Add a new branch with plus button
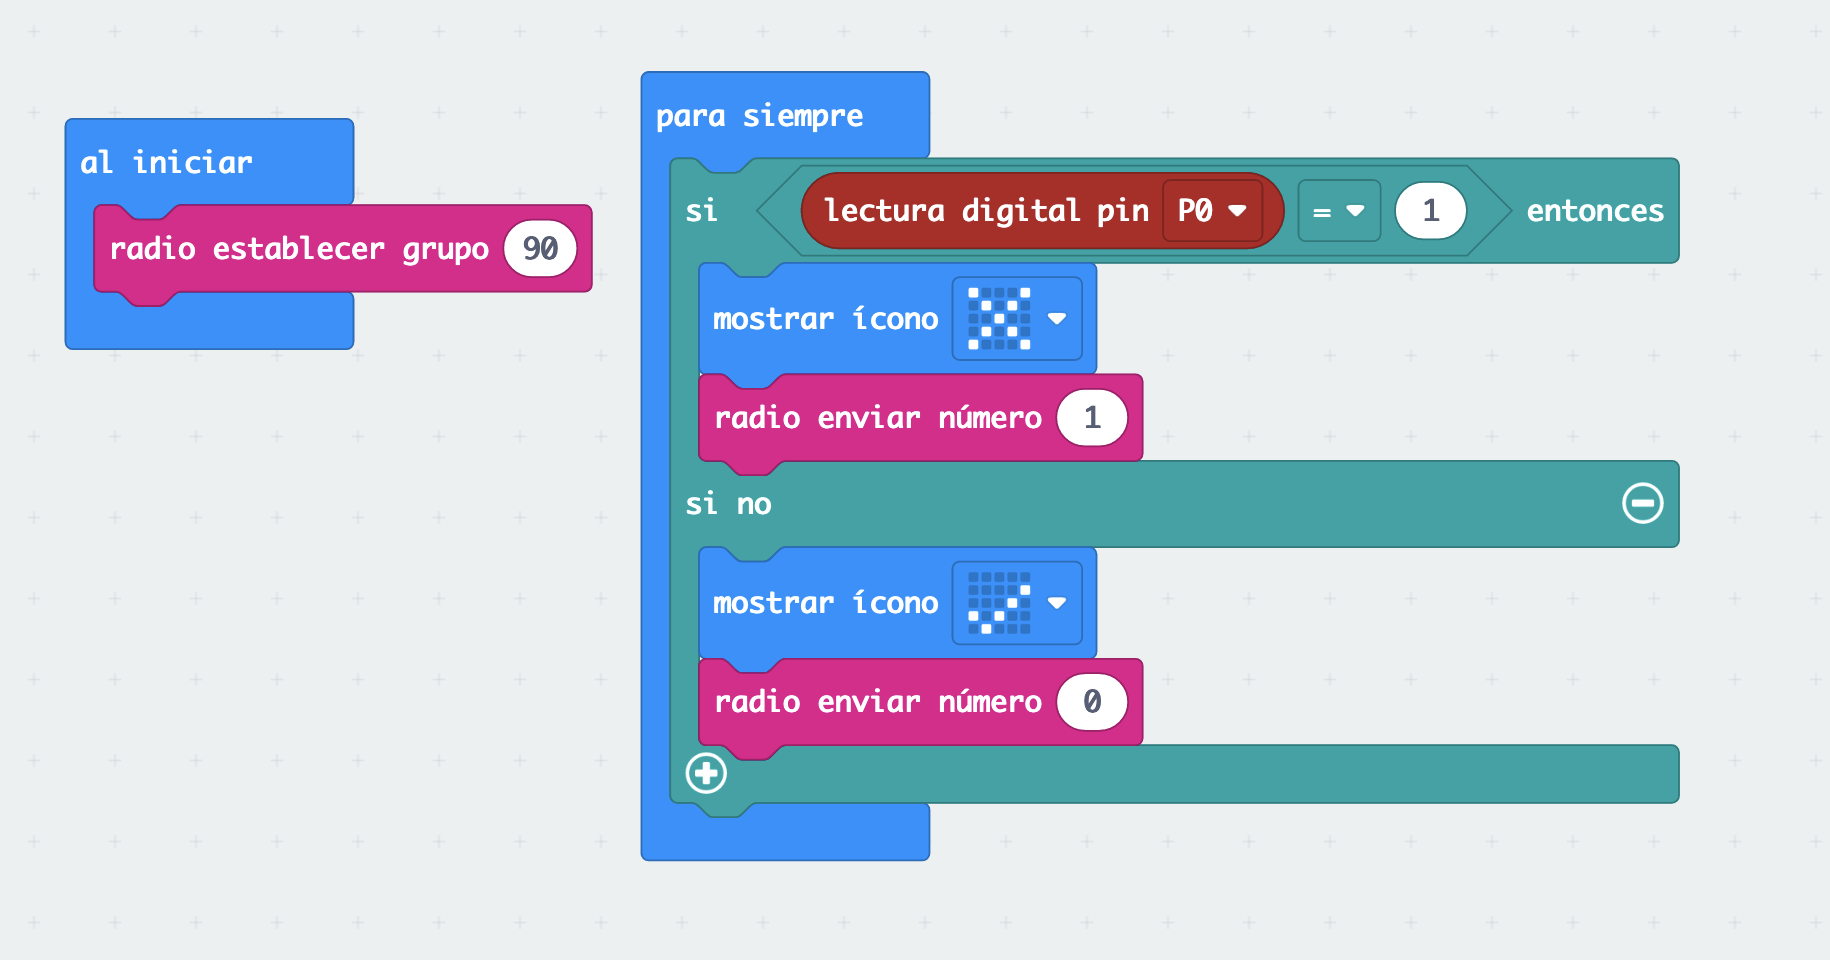Screen dimensions: 1830x960 [705, 771]
